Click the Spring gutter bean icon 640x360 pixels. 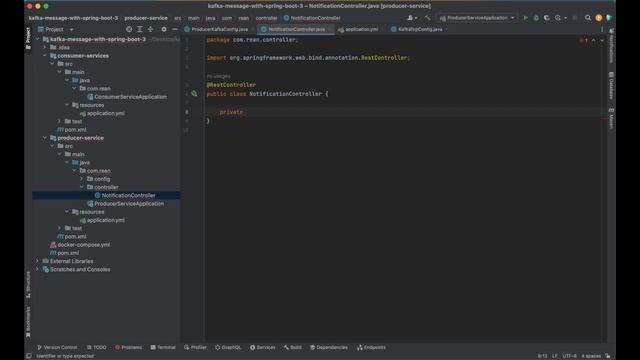tap(194, 93)
